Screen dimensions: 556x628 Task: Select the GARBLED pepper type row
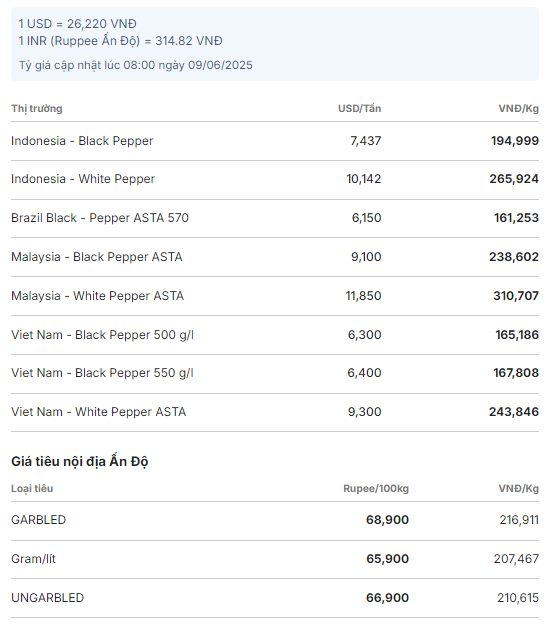pos(275,520)
